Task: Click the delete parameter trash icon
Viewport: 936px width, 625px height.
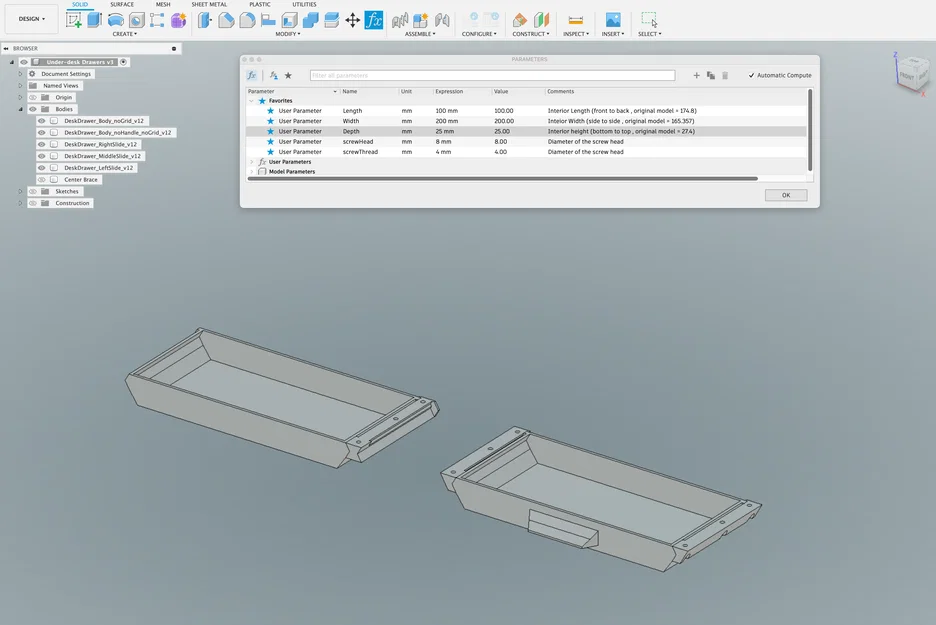Action: (725, 74)
